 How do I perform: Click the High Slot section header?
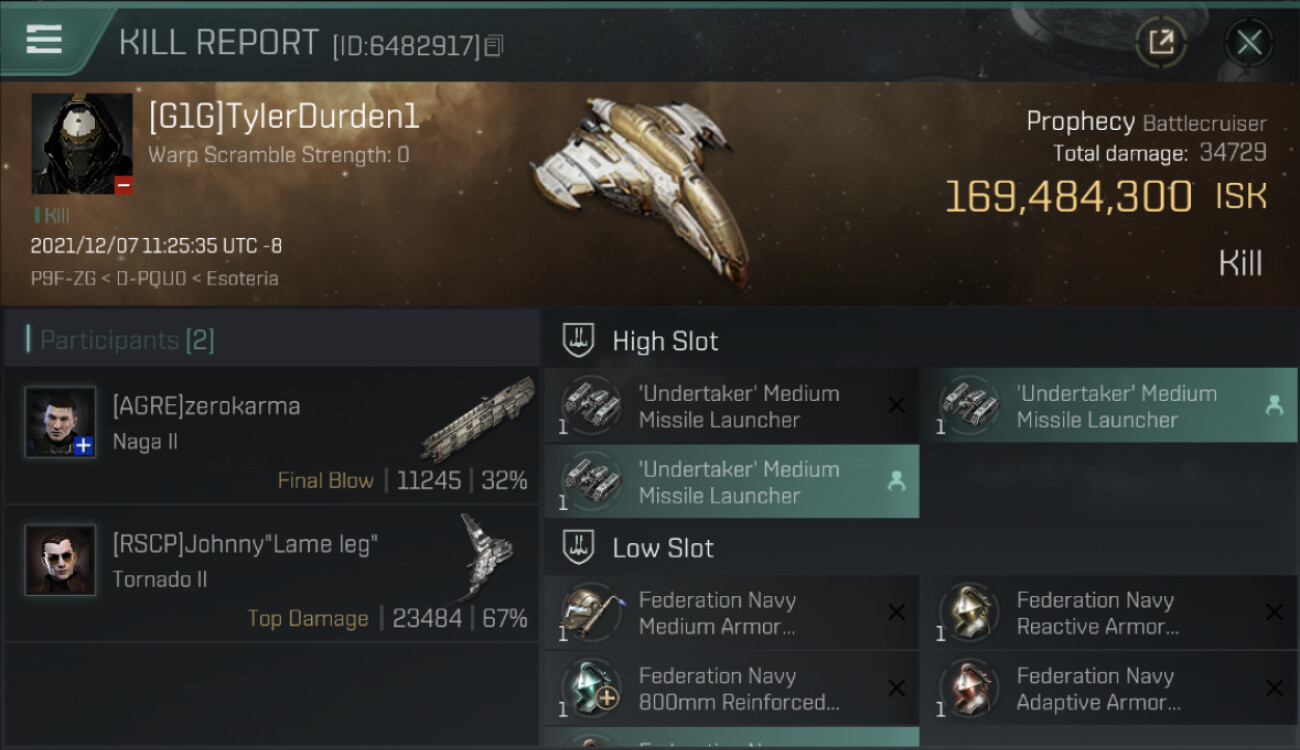665,341
